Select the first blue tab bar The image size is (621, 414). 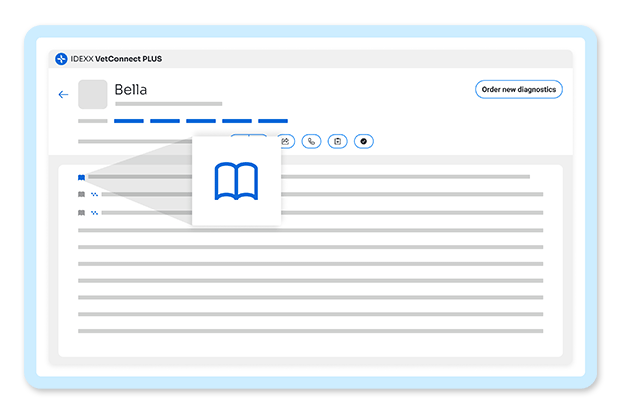pyautogui.click(x=129, y=121)
